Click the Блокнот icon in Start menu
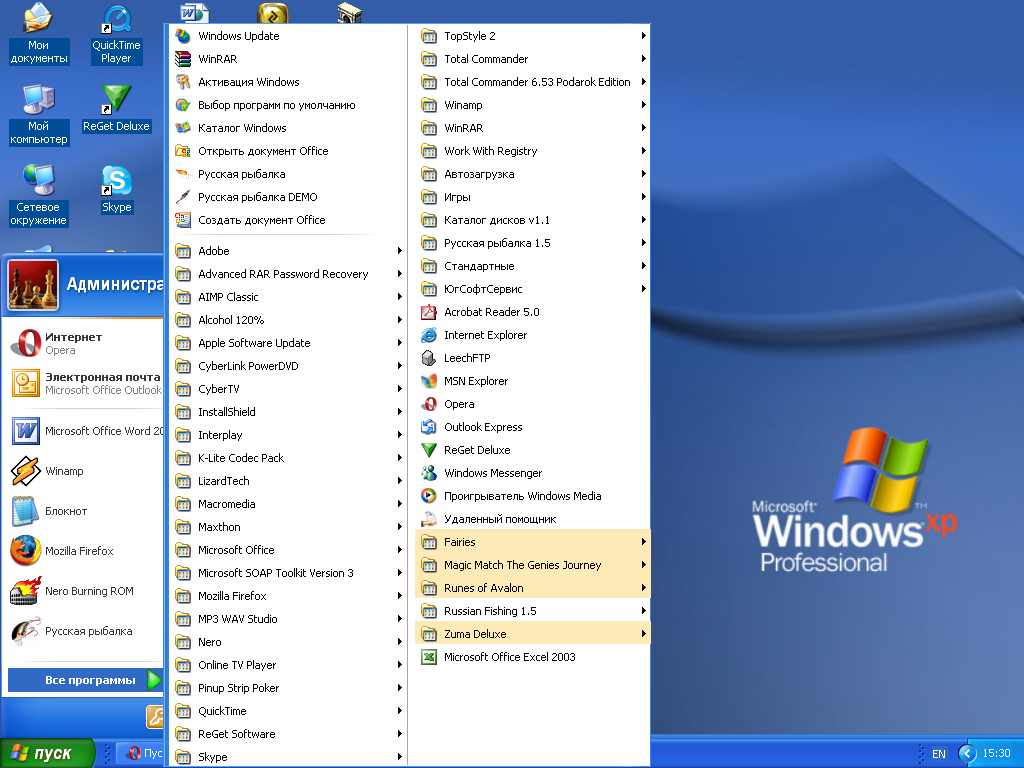The width and height of the screenshot is (1024, 768). [x=25, y=511]
